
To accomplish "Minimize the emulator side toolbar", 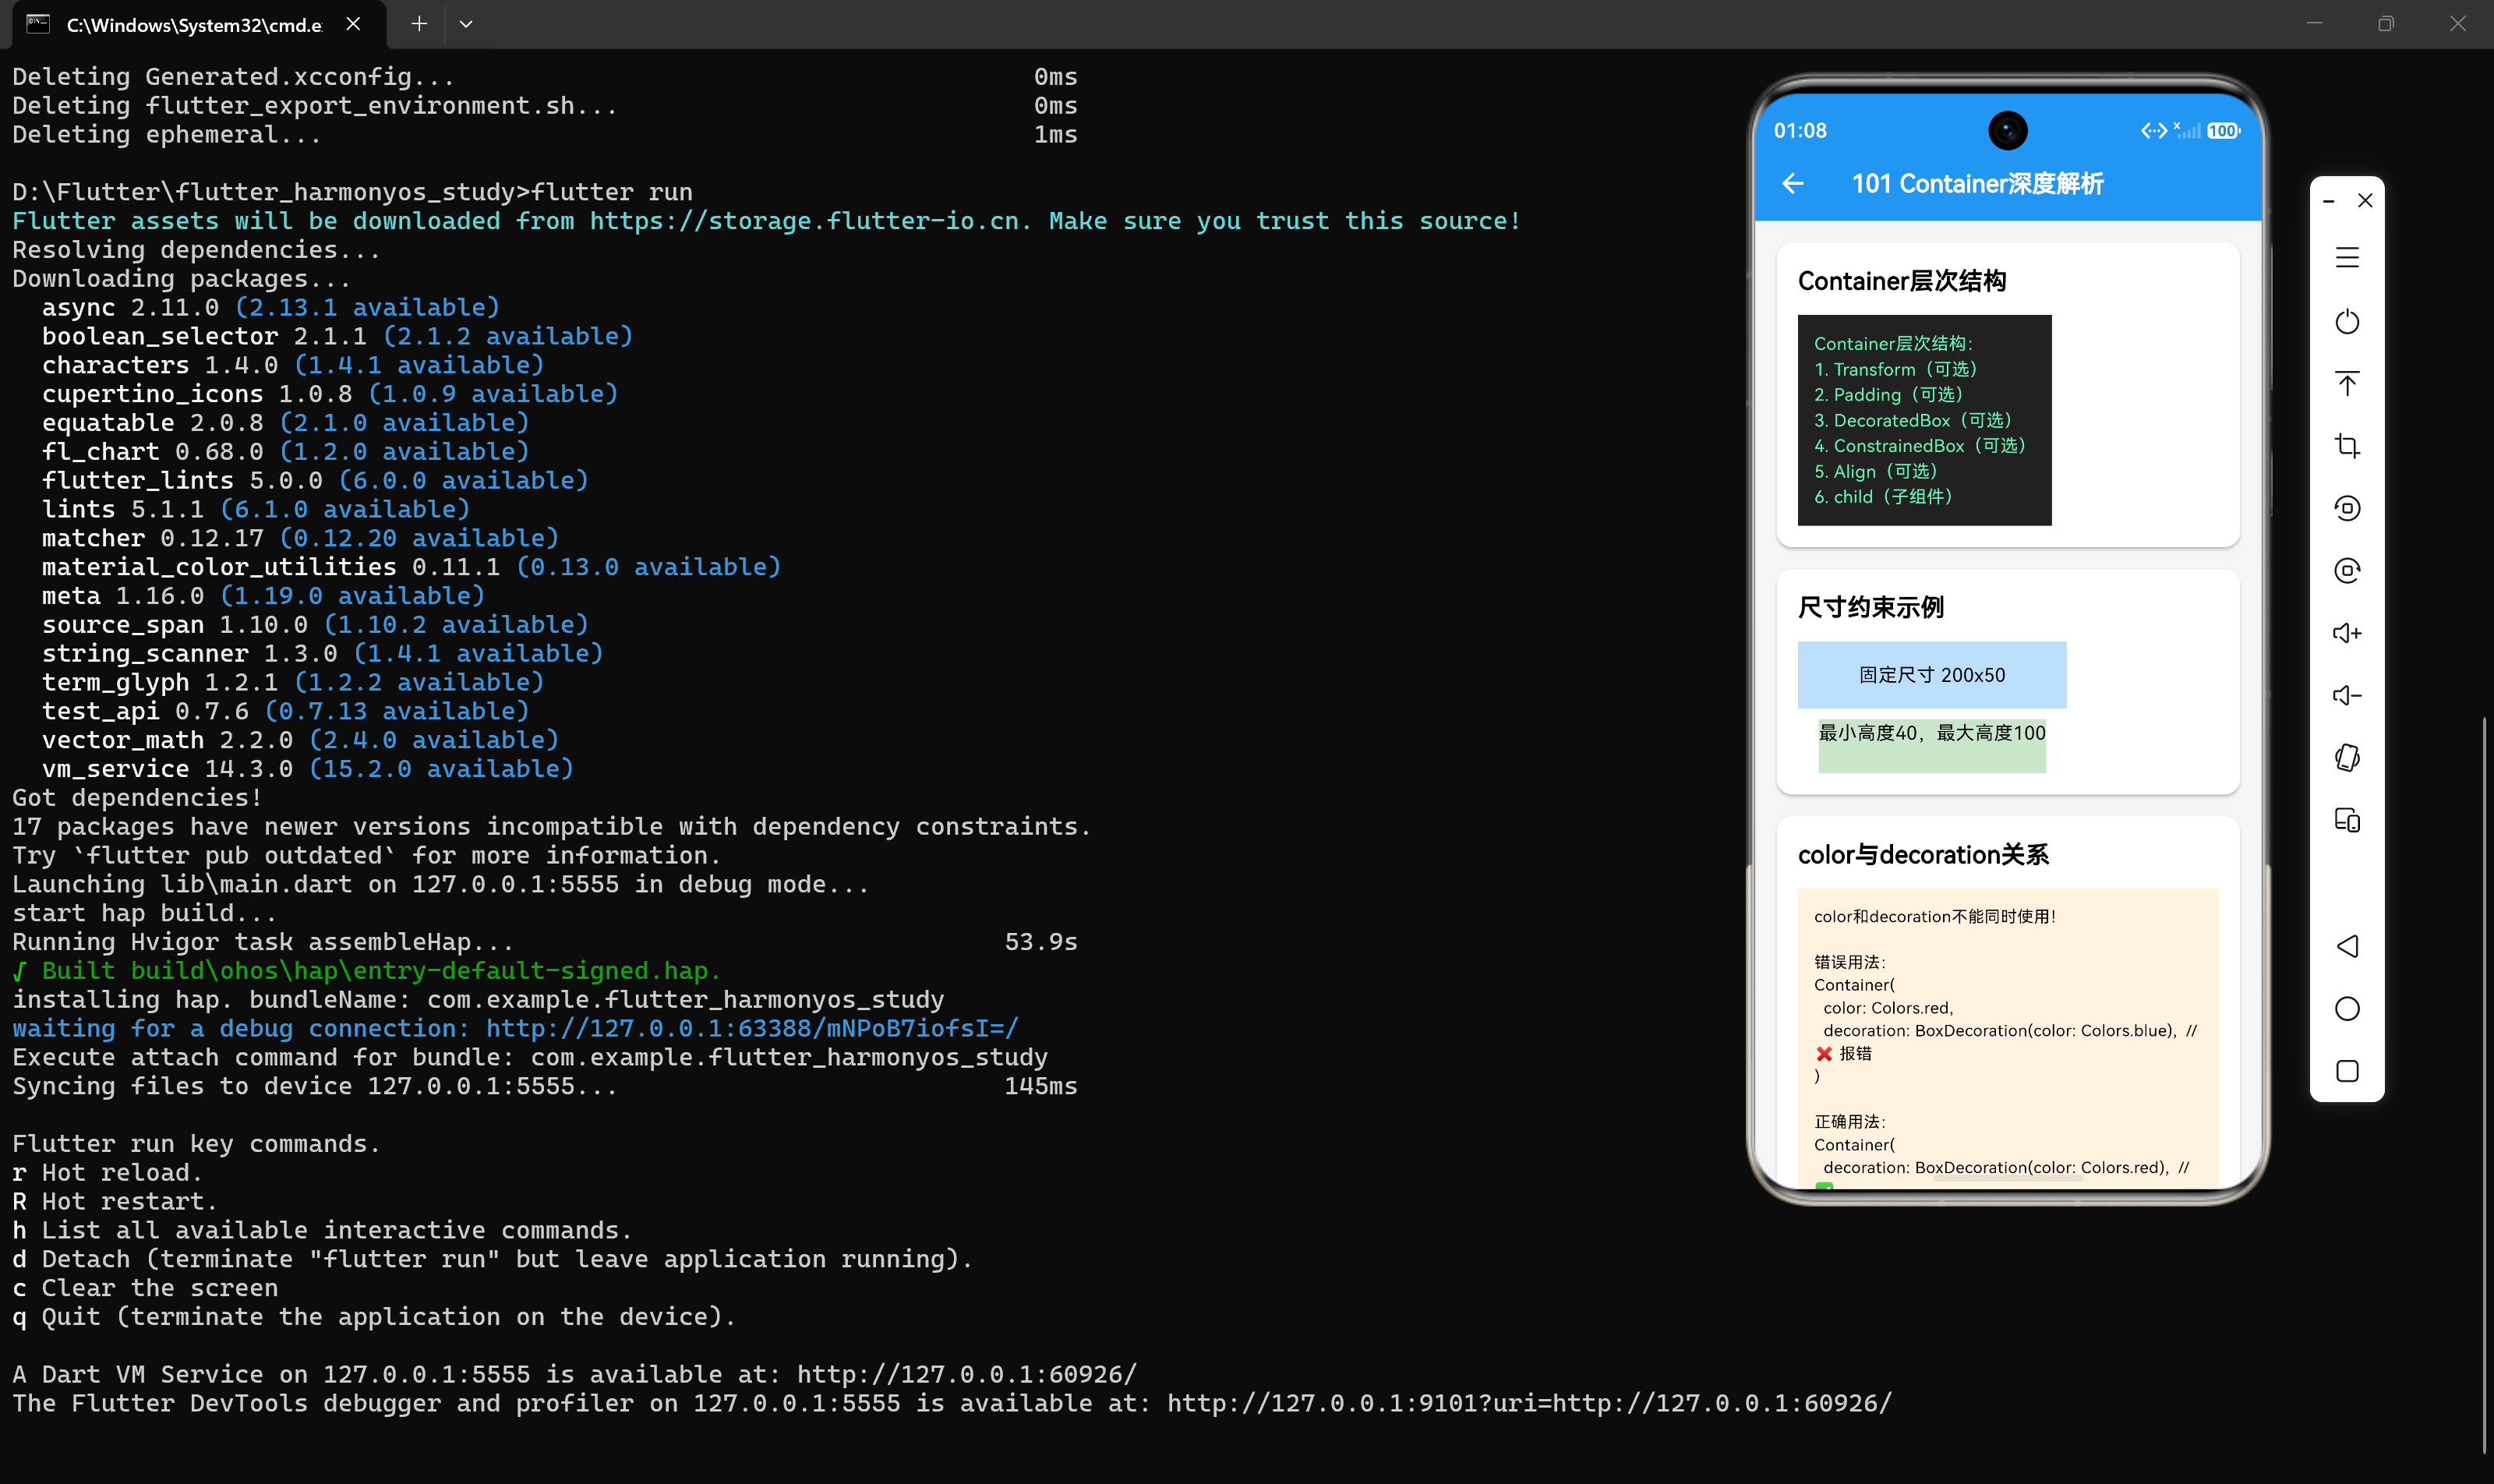I will (2328, 201).
